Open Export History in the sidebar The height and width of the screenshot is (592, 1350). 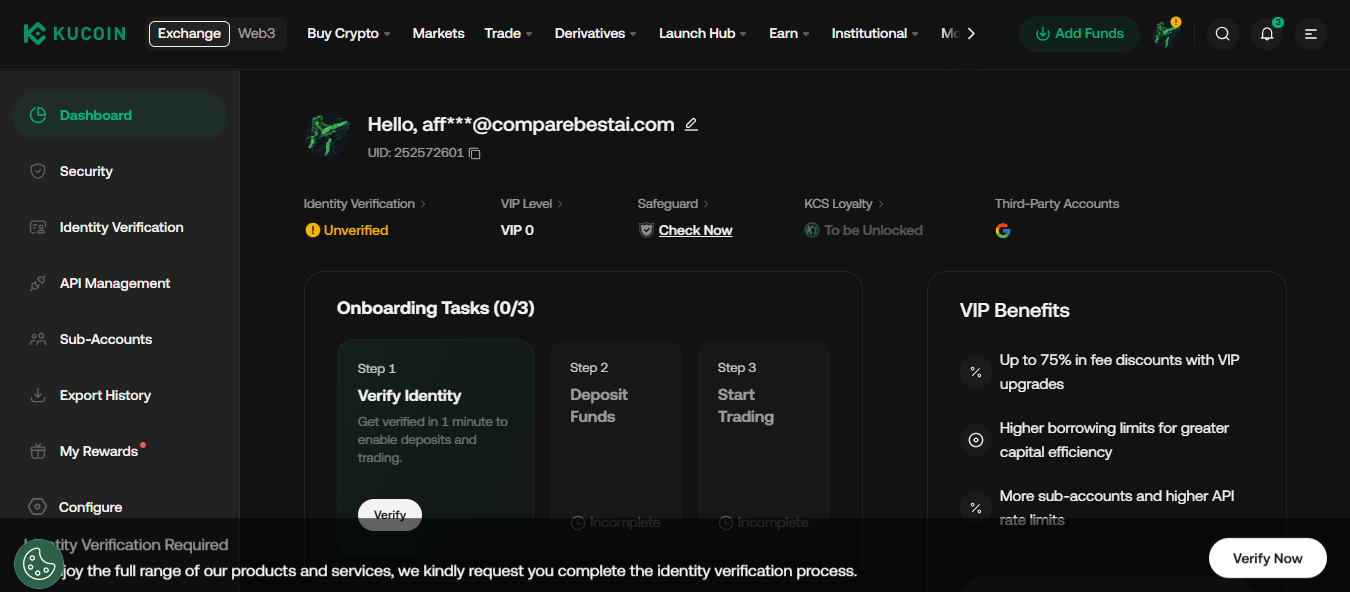pos(119,395)
